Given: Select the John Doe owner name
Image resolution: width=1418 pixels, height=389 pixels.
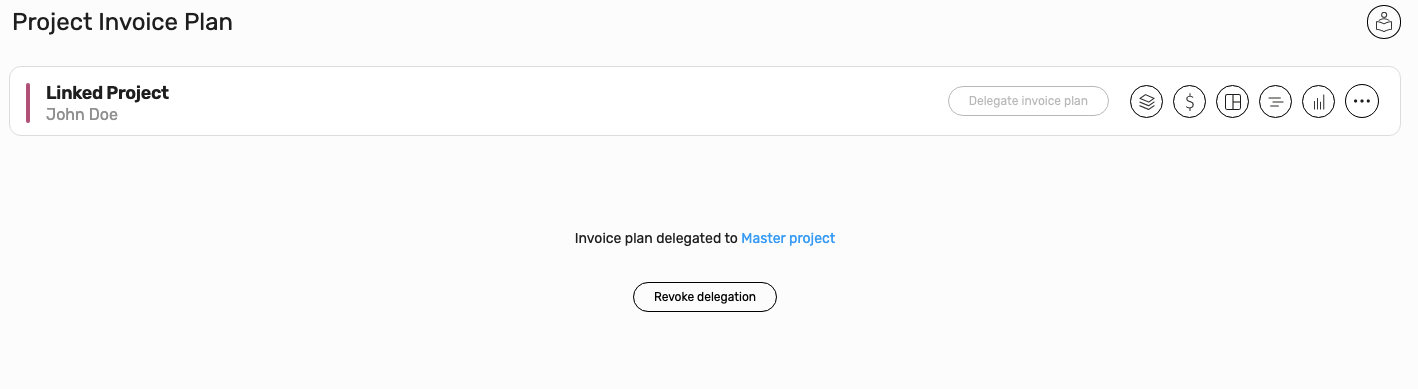Looking at the screenshot, I should pyautogui.click(x=82, y=115).
